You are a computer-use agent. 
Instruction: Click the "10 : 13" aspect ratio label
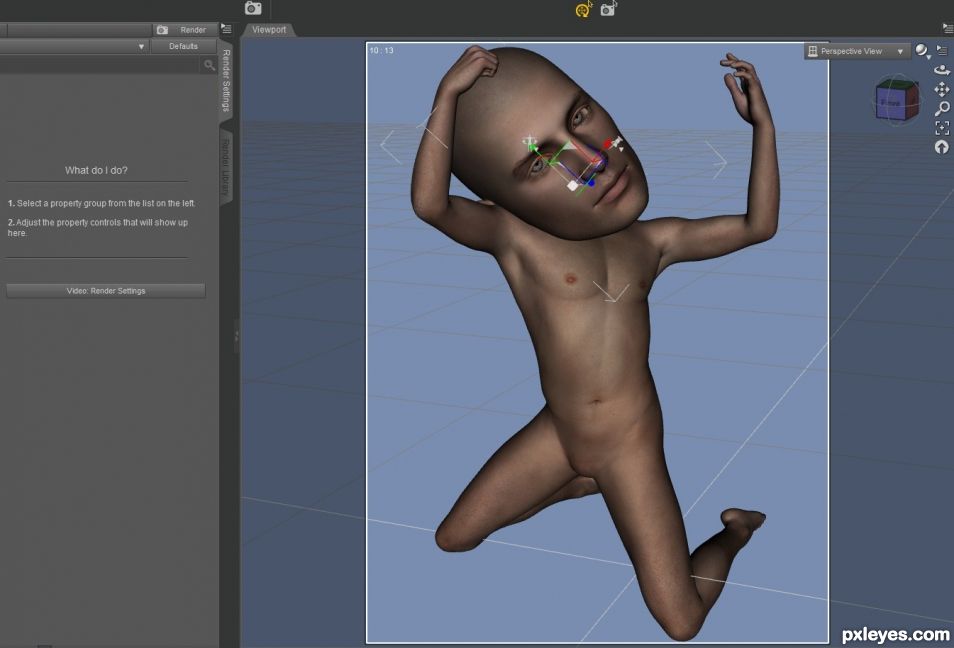(381, 51)
